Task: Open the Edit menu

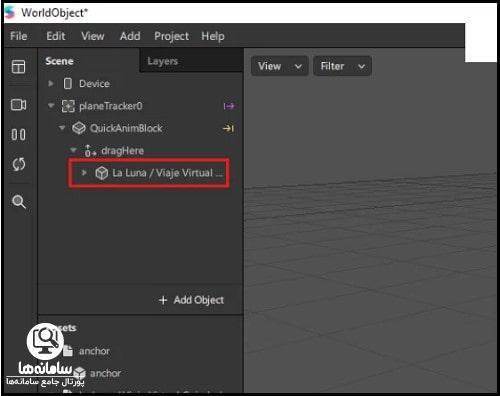Action: click(x=56, y=36)
